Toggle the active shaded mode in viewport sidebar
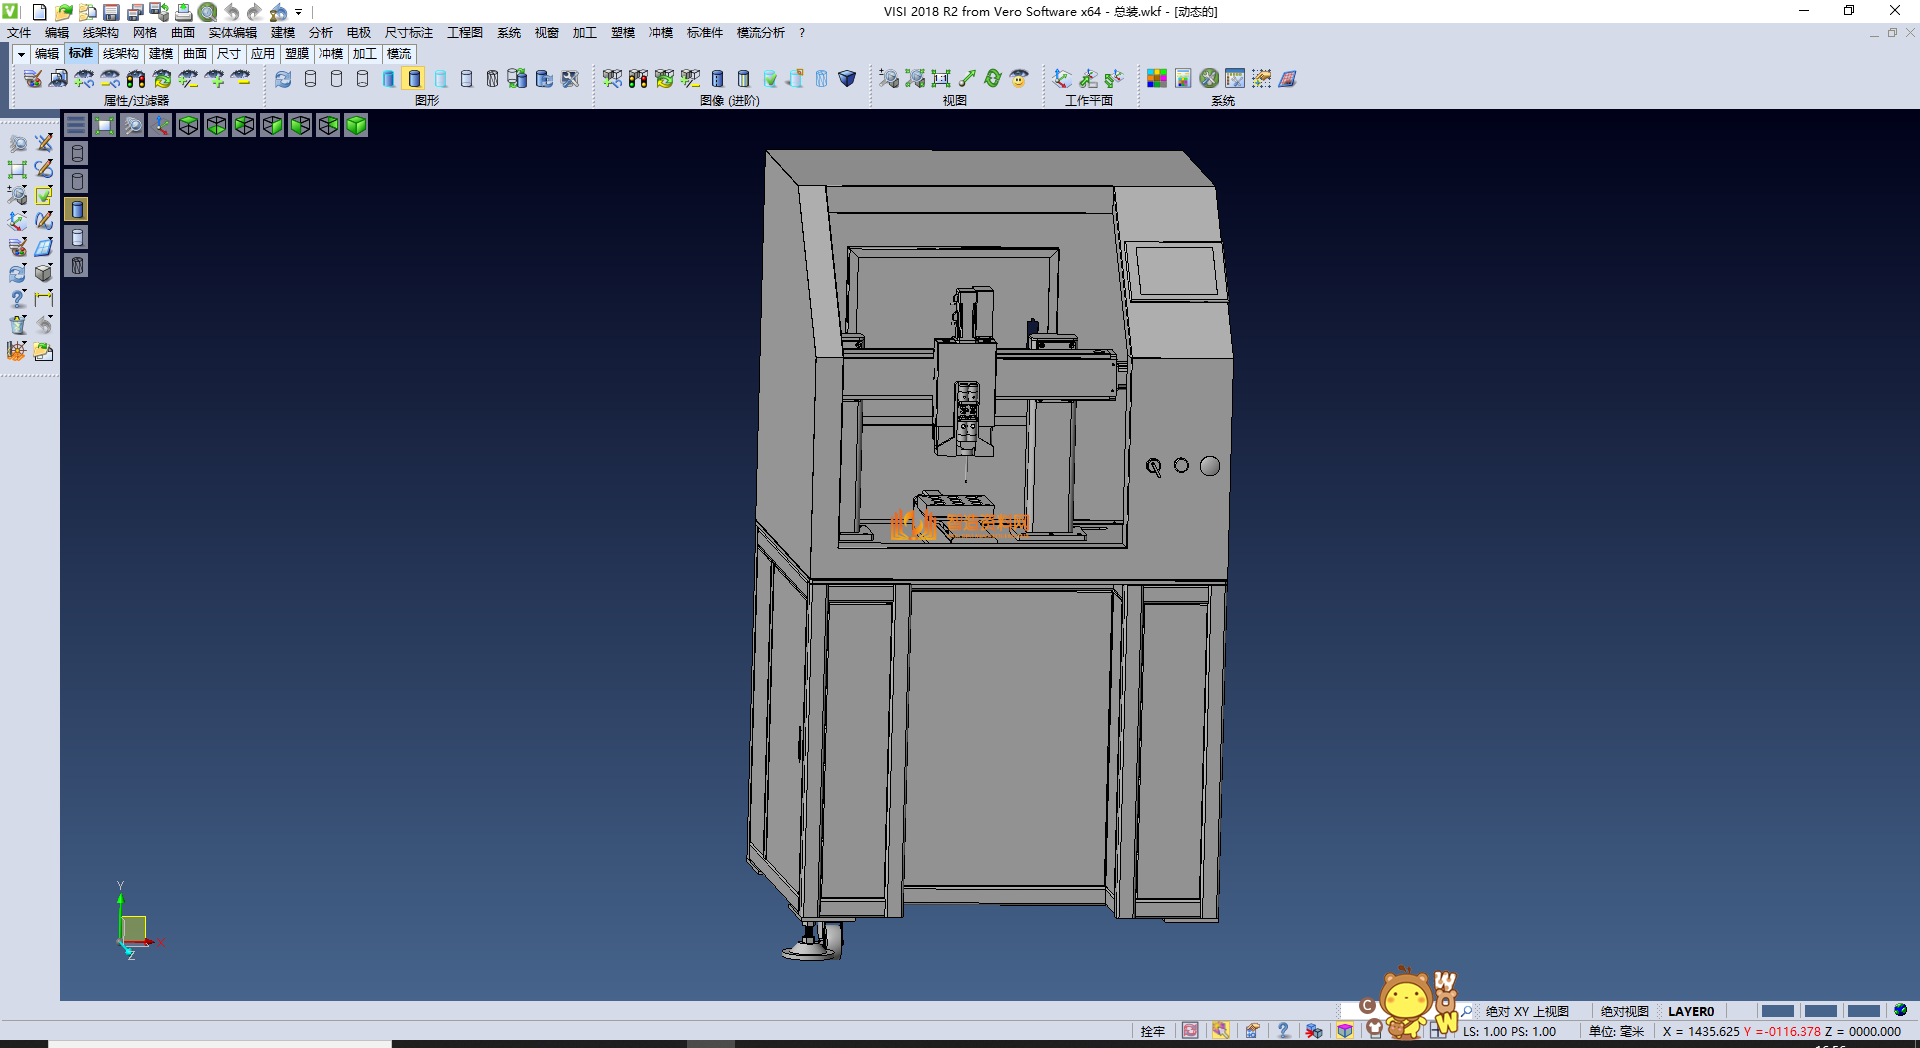Screen dimensions: 1920x1048 pyautogui.click(x=77, y=209)
